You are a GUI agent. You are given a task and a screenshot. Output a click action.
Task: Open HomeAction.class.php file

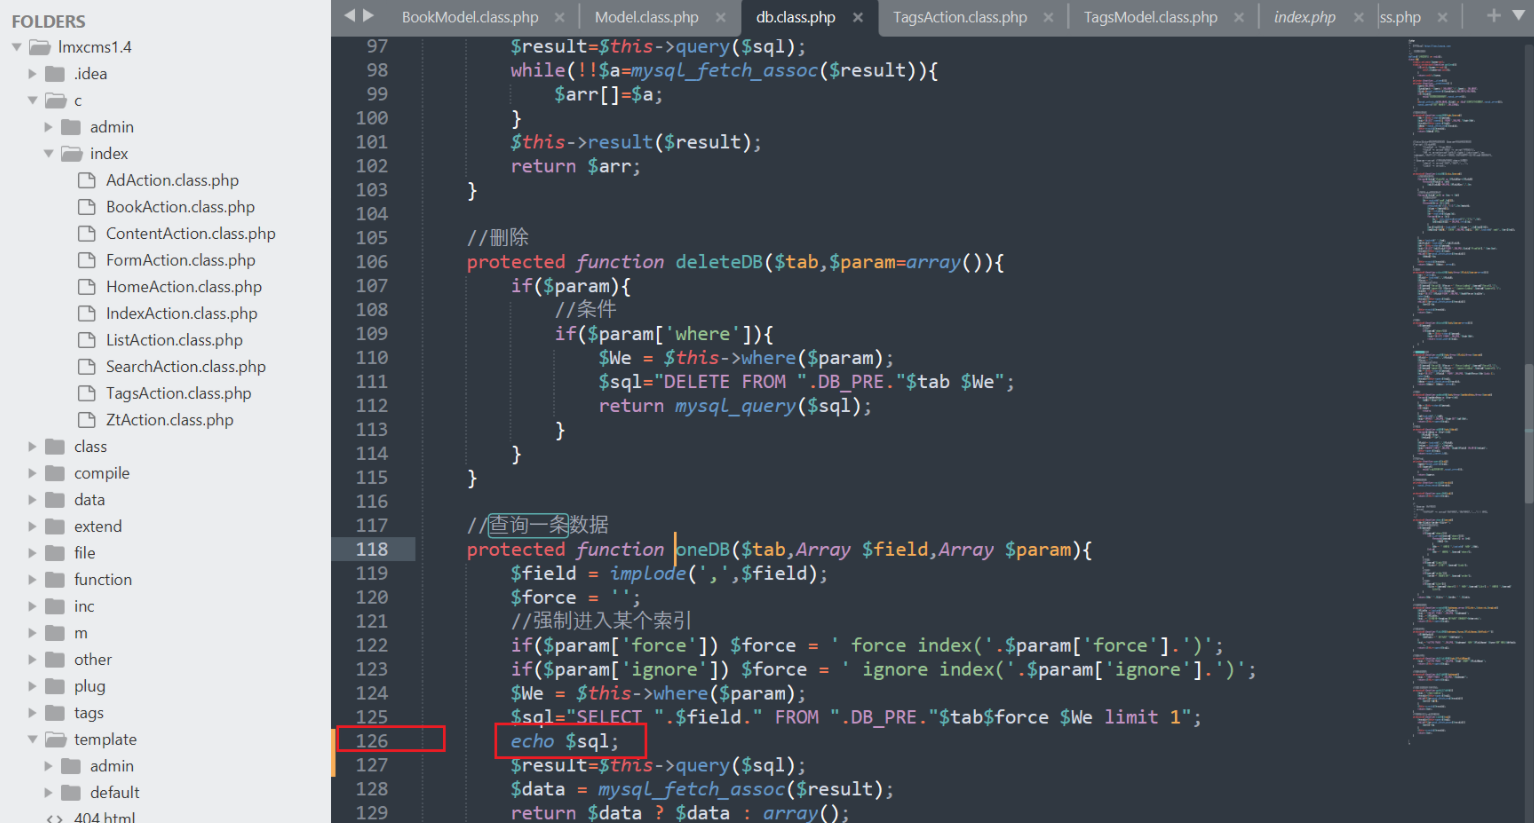click(184, 287)
